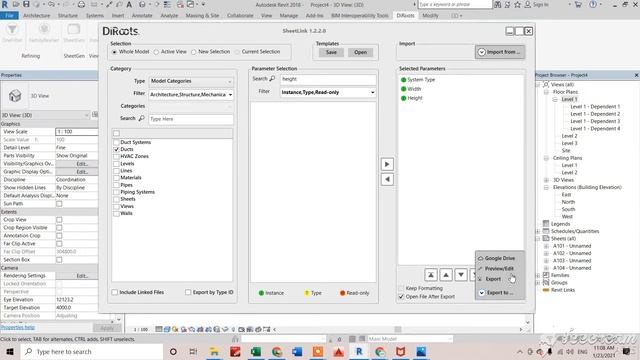Select the Width selected parameter
The width and height of the screenshot is (640, 360).
click(414, 89)
